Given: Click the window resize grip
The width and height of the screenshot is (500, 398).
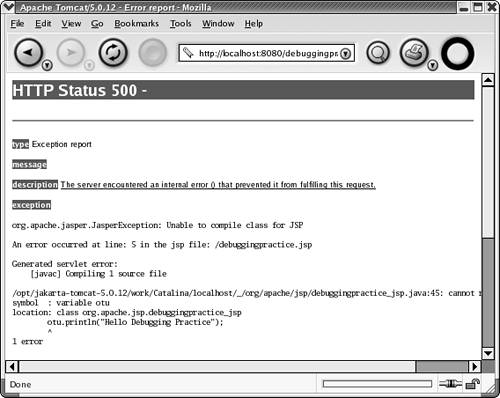Looking at the screenshot, I should [490, 388].
